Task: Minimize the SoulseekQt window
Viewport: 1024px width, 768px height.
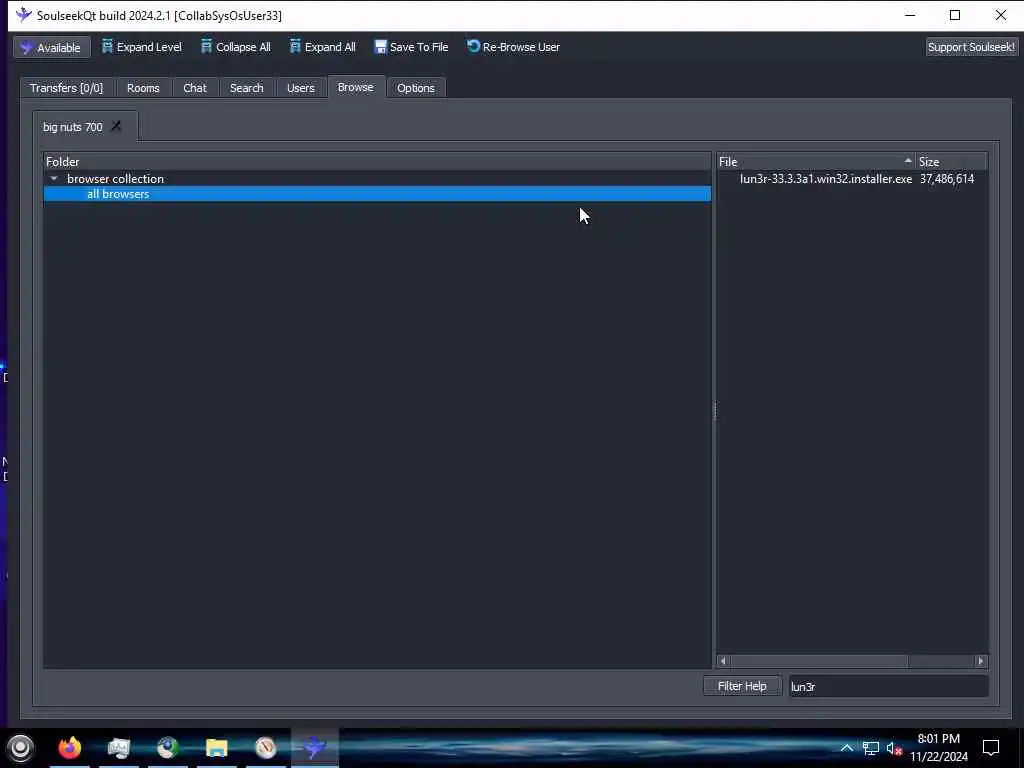Action: click(910, 15)
